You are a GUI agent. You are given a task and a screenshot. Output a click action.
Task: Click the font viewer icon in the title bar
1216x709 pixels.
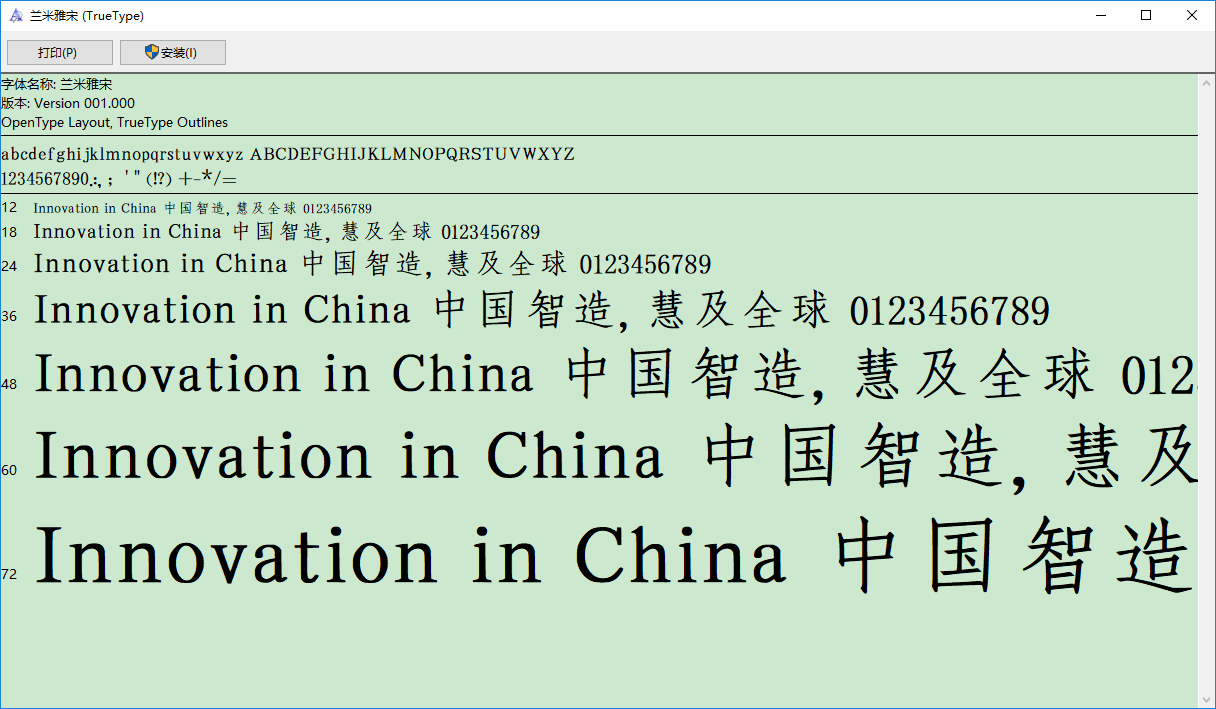coord(16,15)
